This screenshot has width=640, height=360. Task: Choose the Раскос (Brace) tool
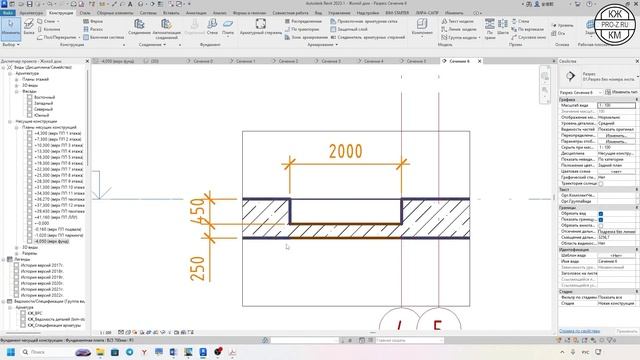pyautogui.click(x=93, y=29)
